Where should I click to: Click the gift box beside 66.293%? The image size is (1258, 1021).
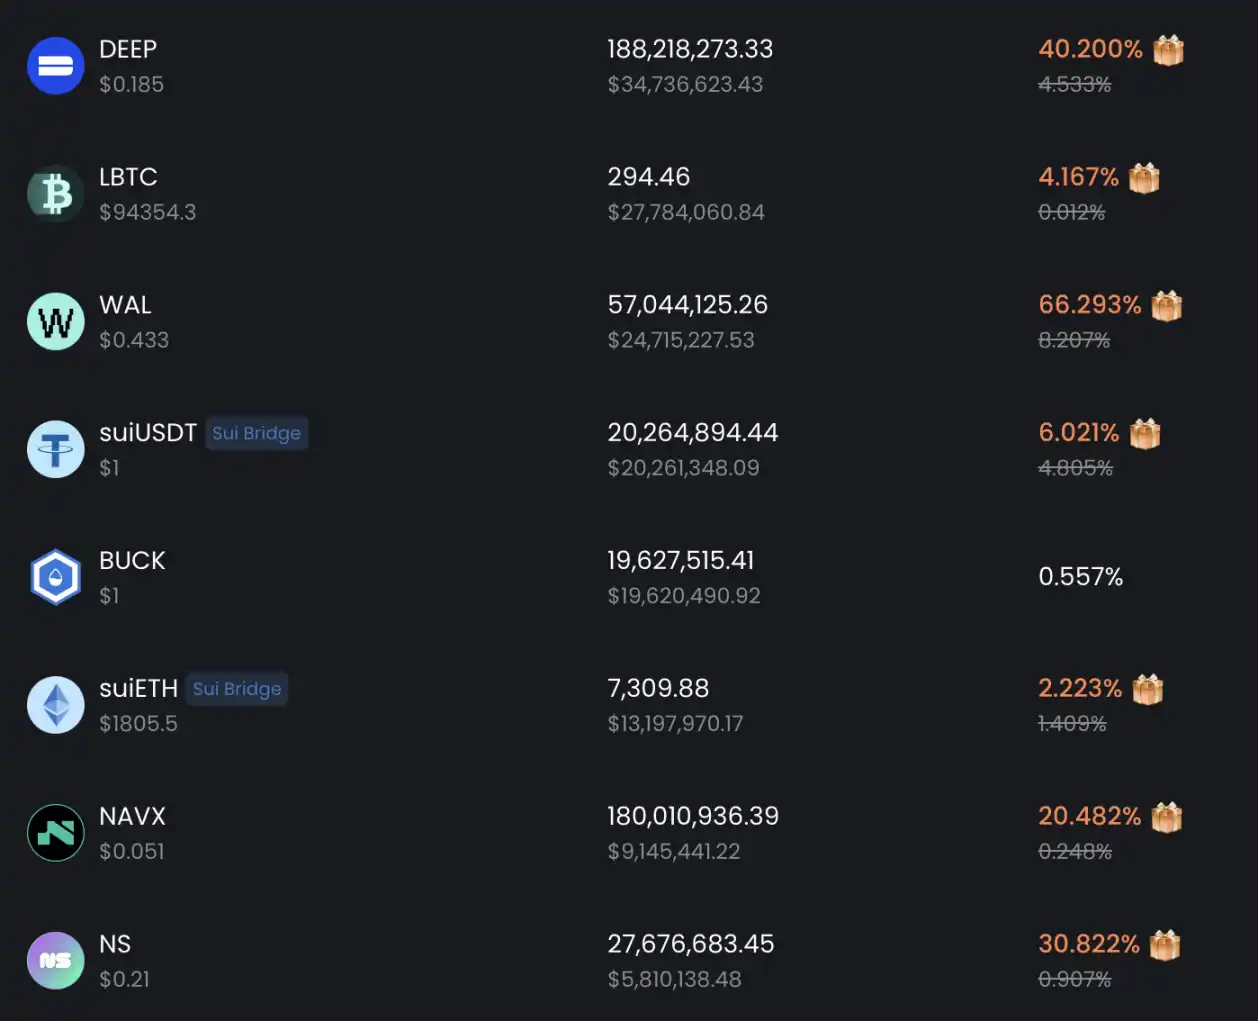pyautogui.click(x=1166, y=305)
